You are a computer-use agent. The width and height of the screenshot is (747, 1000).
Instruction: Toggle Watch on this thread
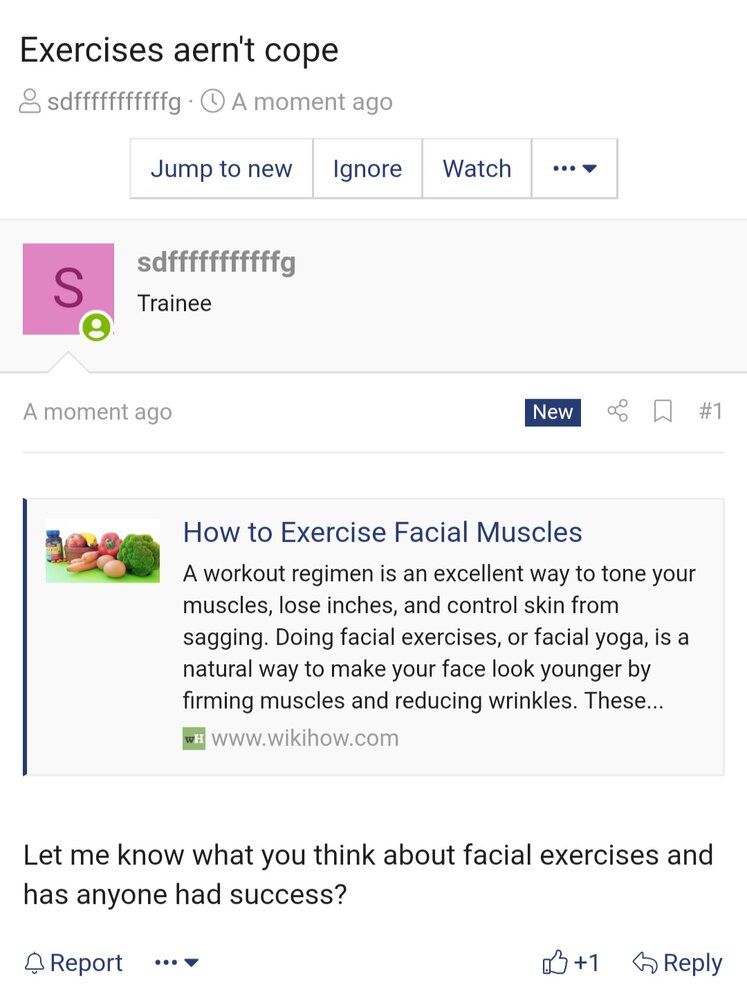point(477,168)
